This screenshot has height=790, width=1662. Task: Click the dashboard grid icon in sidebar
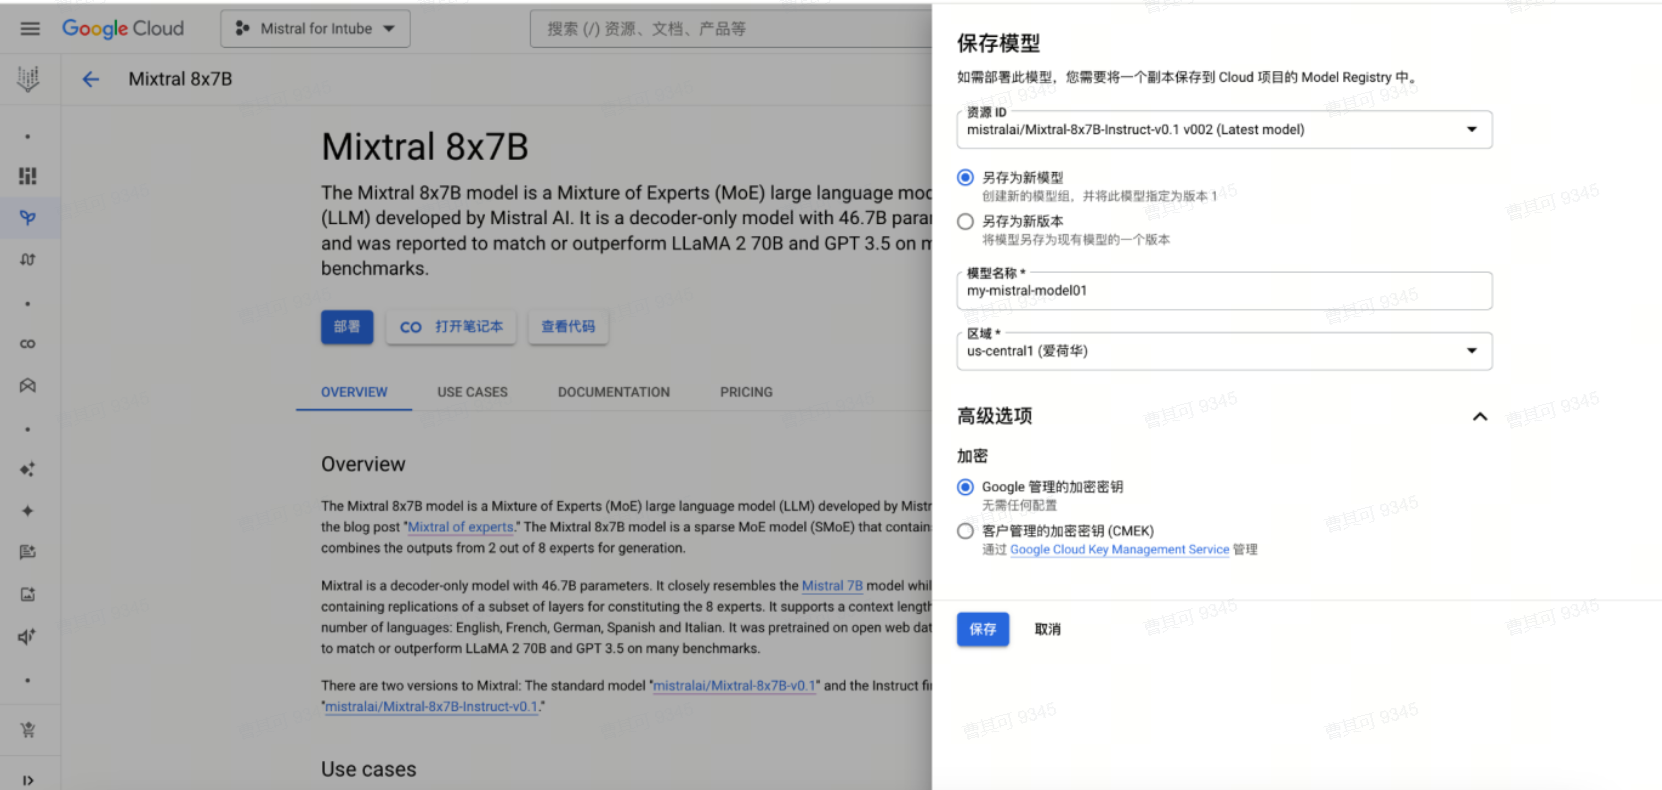28,176
